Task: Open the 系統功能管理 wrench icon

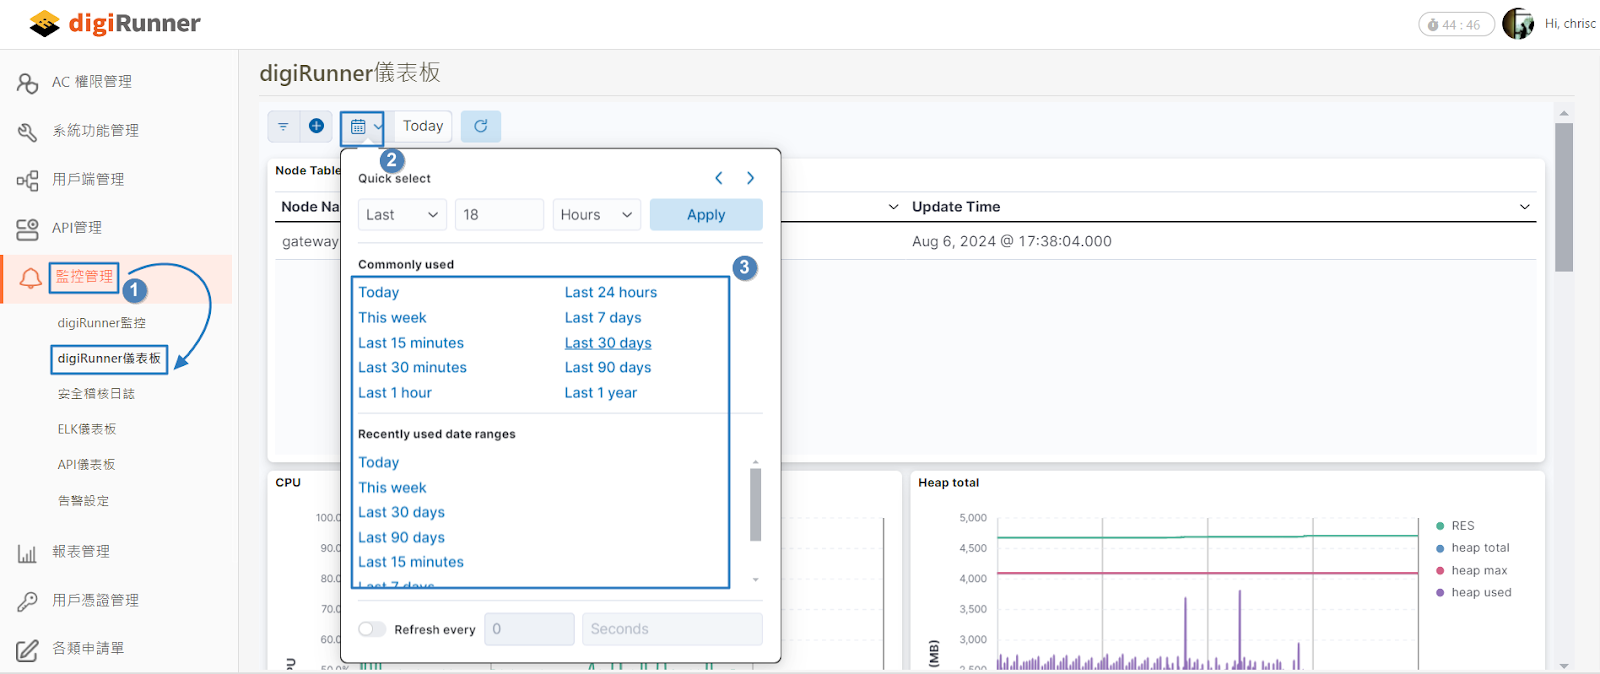Action: point(28,131)
